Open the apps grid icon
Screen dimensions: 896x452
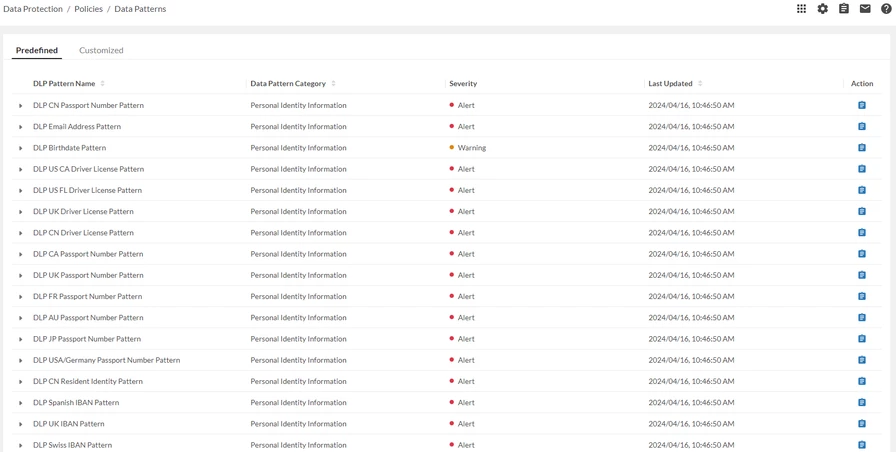(801, 9)
